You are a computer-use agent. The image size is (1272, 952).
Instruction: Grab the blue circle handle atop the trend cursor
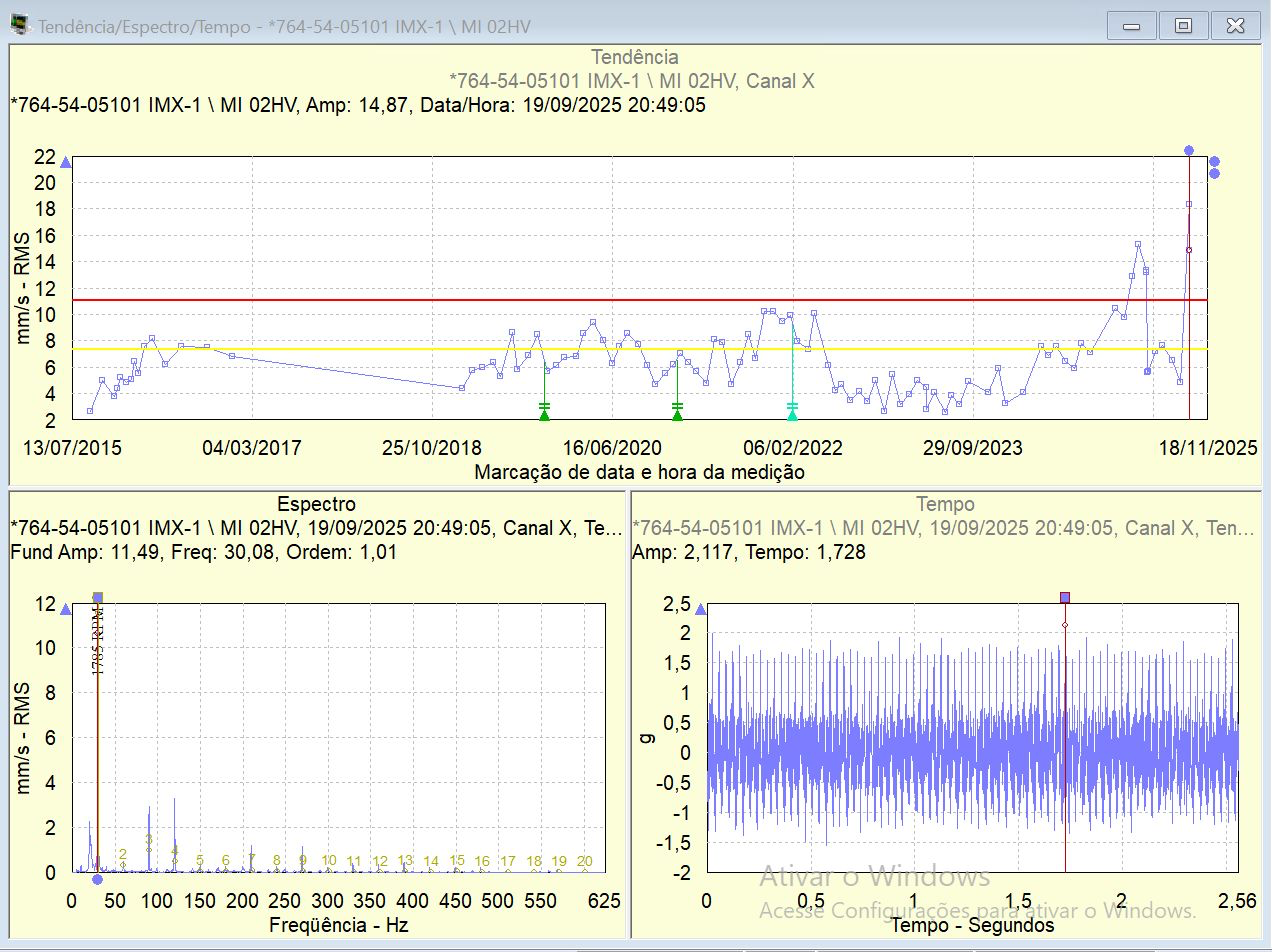click(1189, 150)
